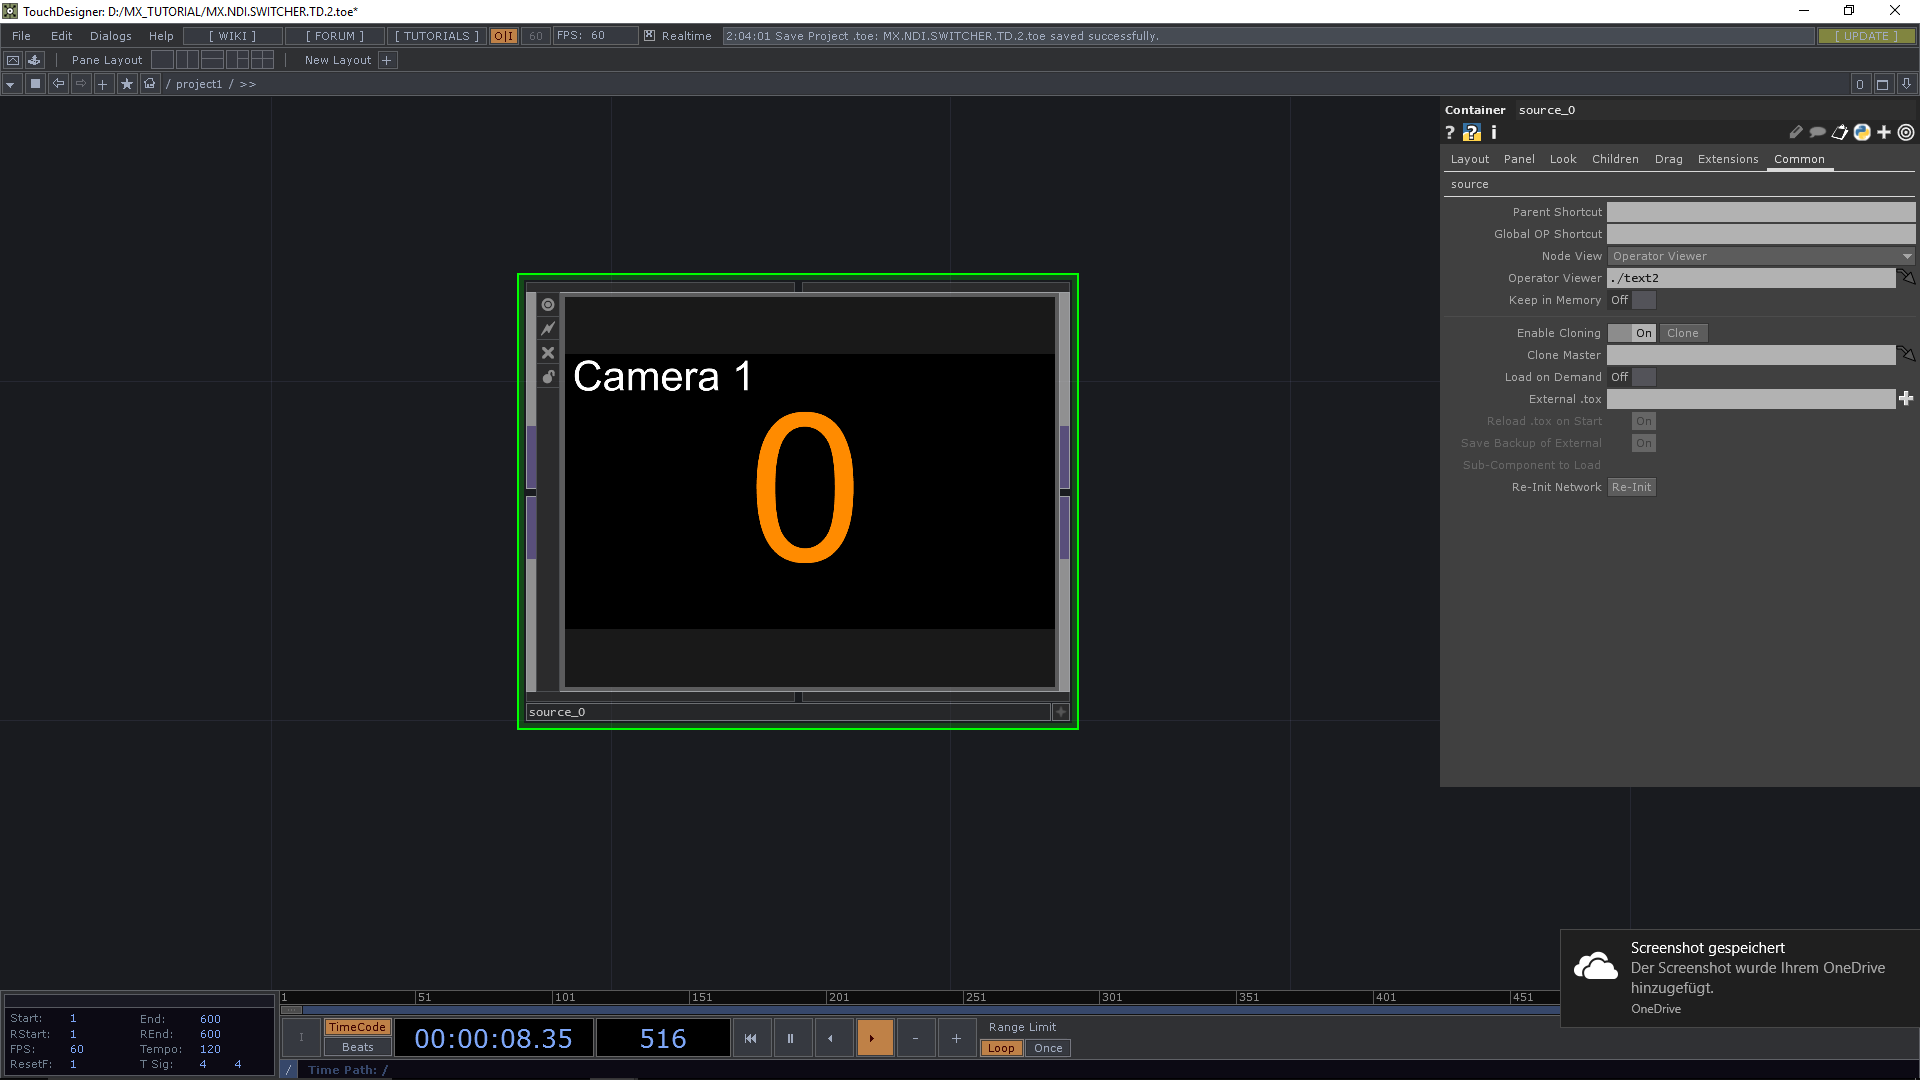Switch to the Panel parameter tab

(x=1519, y=159)
